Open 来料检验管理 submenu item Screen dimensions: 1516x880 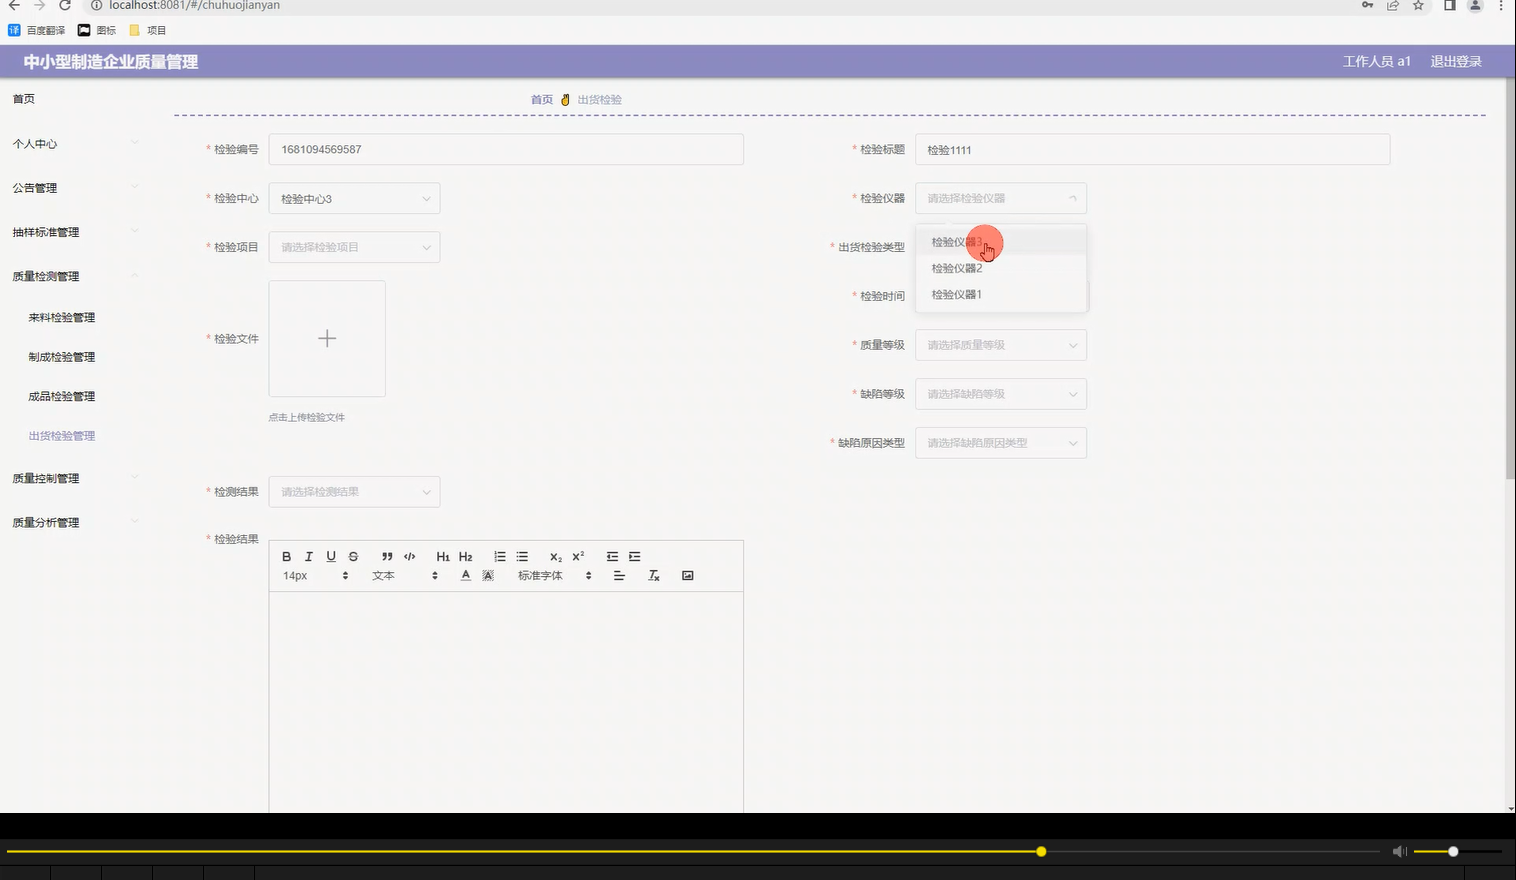pos(62,317)
